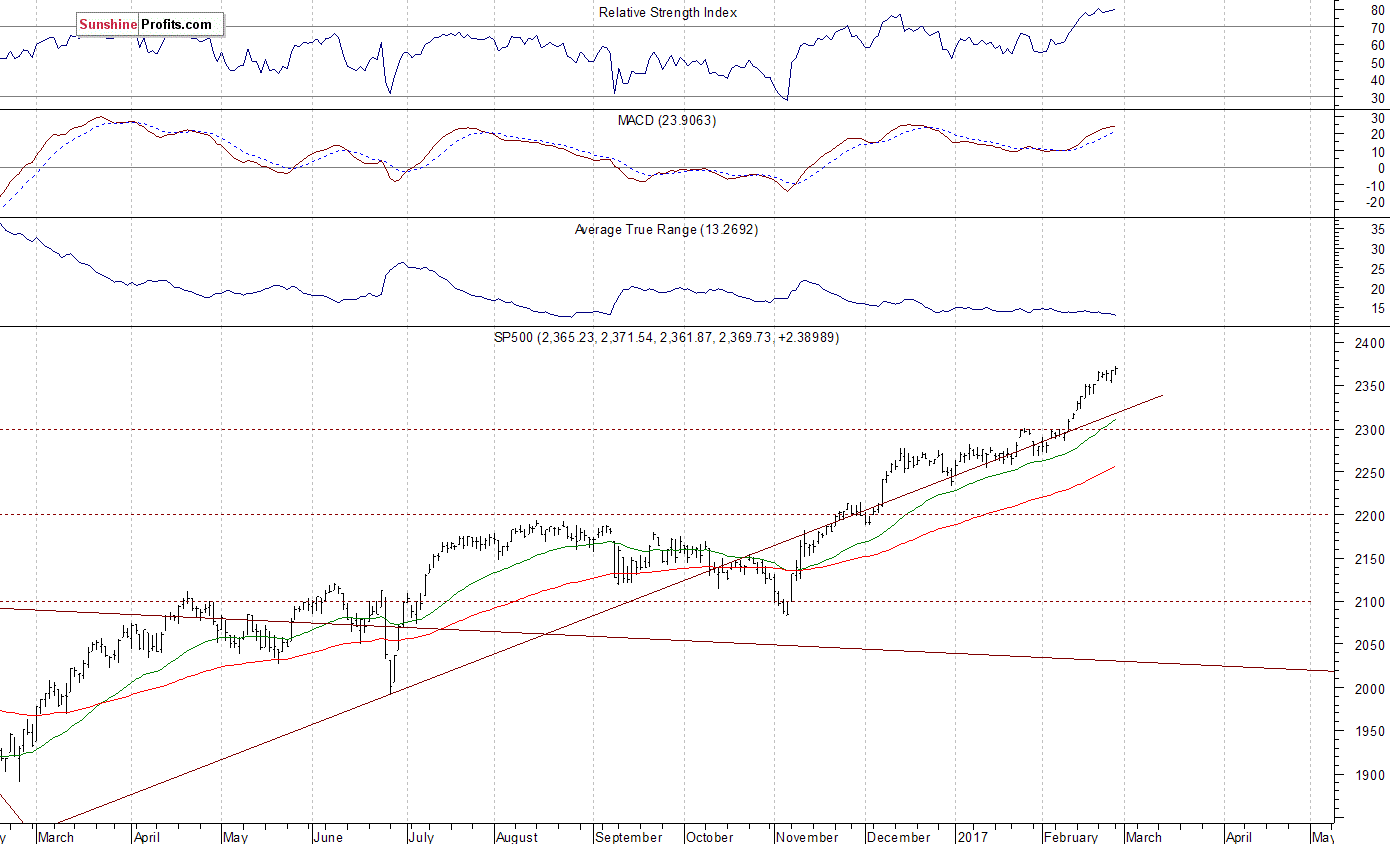This screenshot has width=1390, height=844.
Task: Click the August label on time axis
Action: pos(517,837)
